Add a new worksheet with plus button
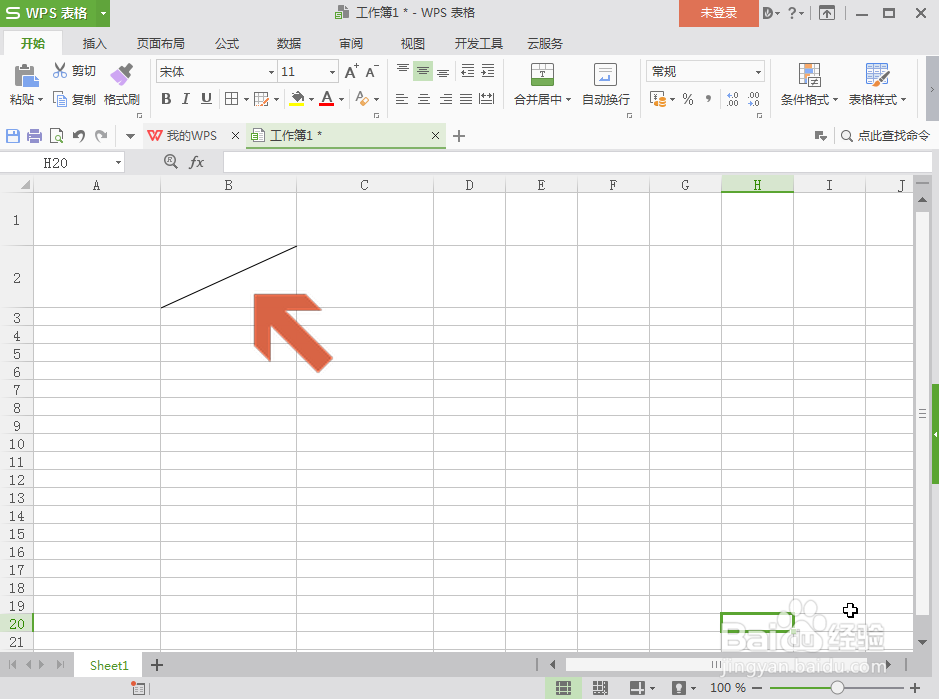This screenshot has width=939, height=699. [157, 665]
